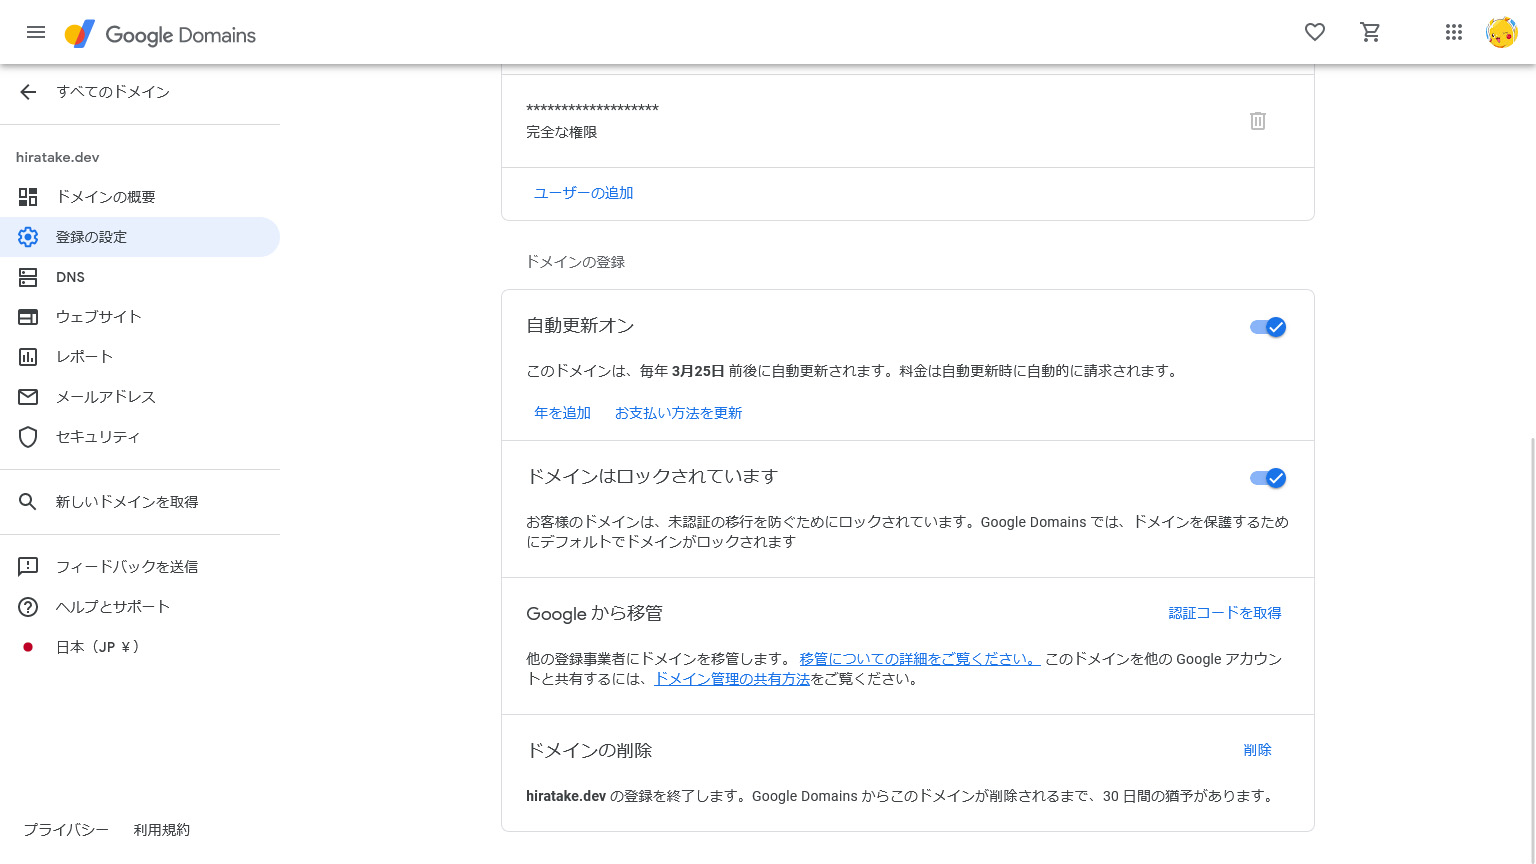
Task: Open 日本 (JP ¥) region selector
Action: click(97, 647)
